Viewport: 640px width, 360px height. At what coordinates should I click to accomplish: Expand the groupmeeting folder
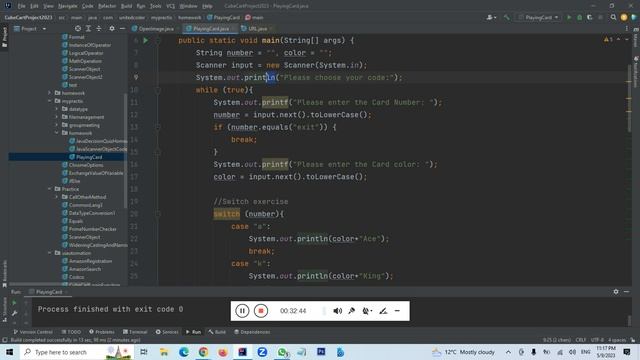[57, 125]
